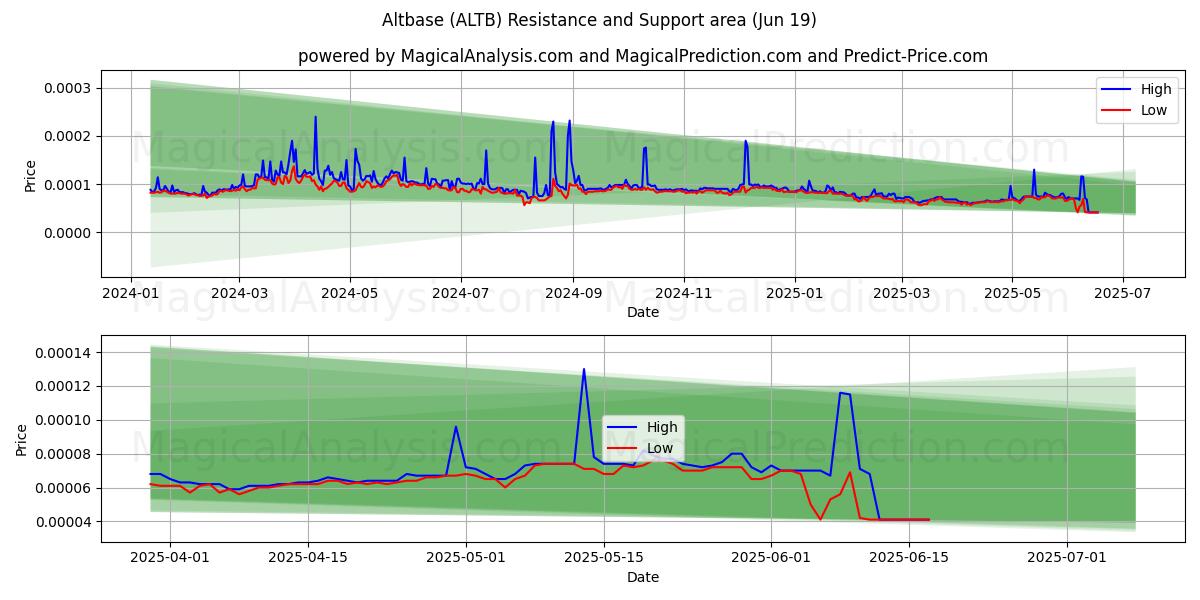
Task: Select 'High' label in bottom chart legend
Action: [x=662, y=427]
